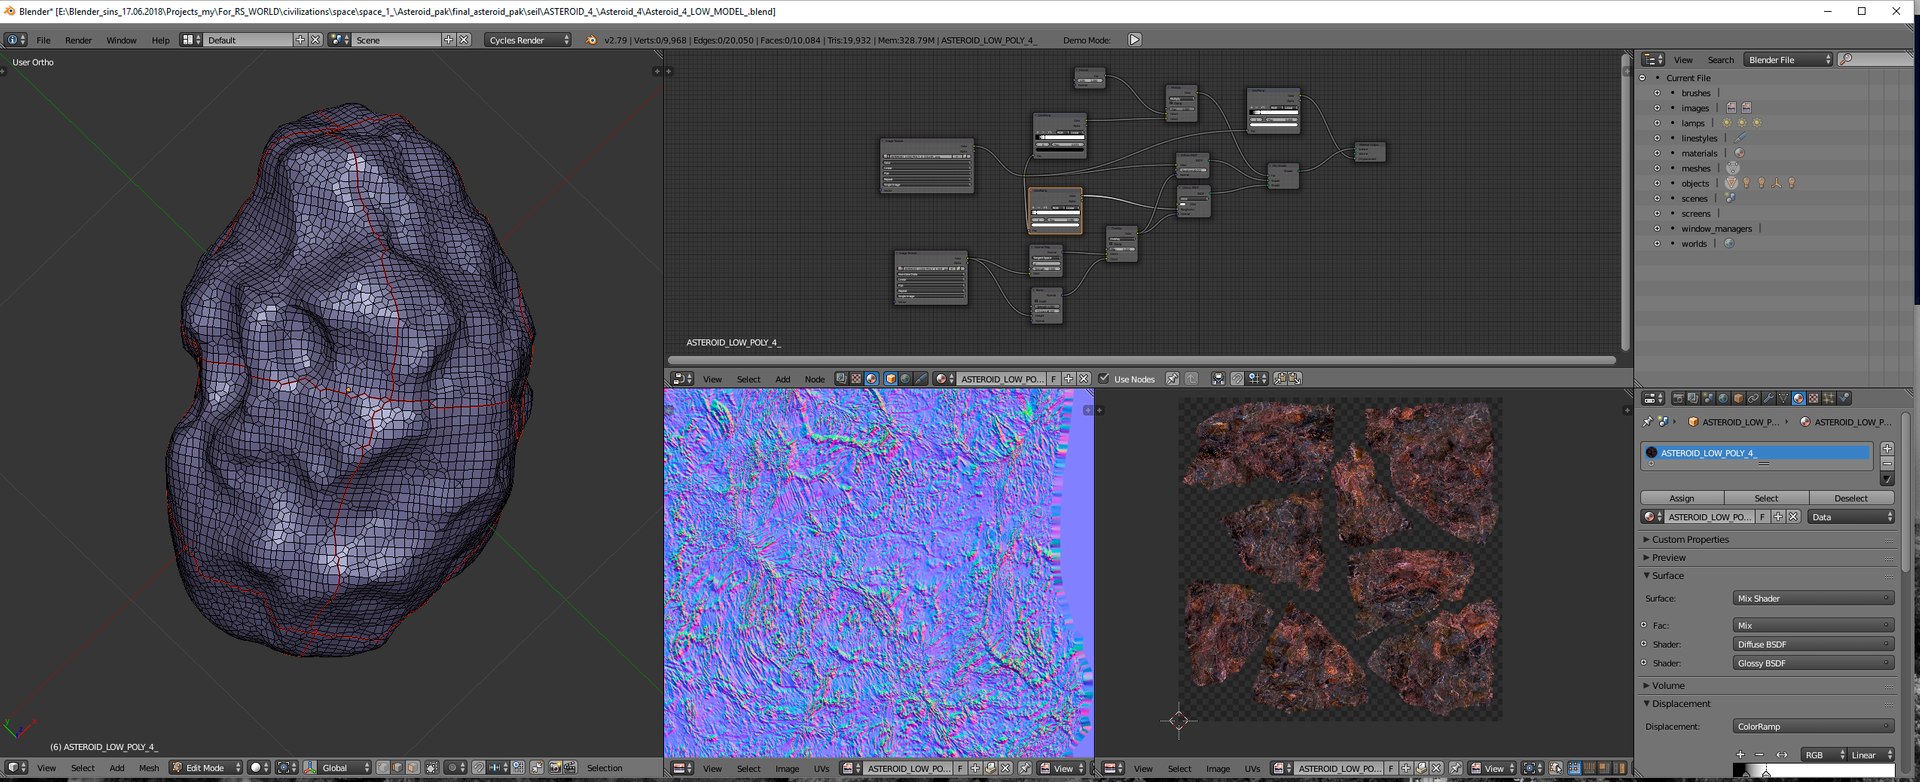Go to parent node tree arrow icon

coord(1192,379)
